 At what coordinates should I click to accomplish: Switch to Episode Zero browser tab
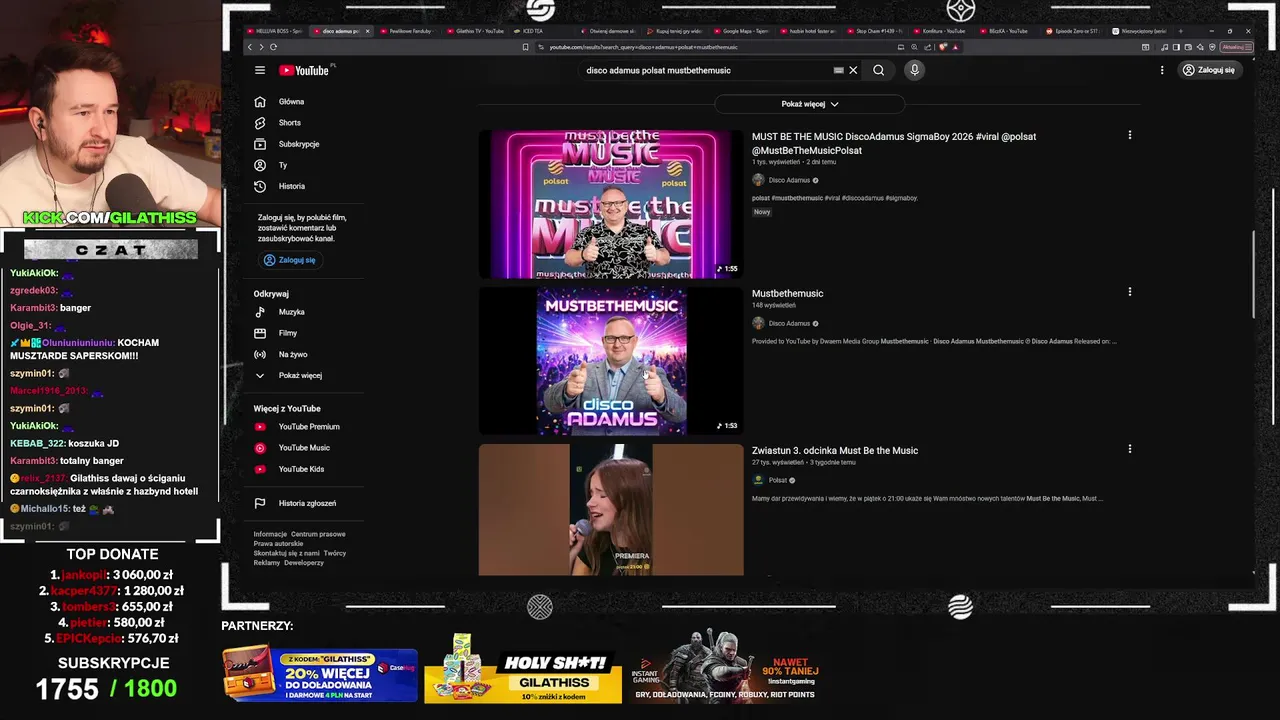click(x=1075, y=31)
